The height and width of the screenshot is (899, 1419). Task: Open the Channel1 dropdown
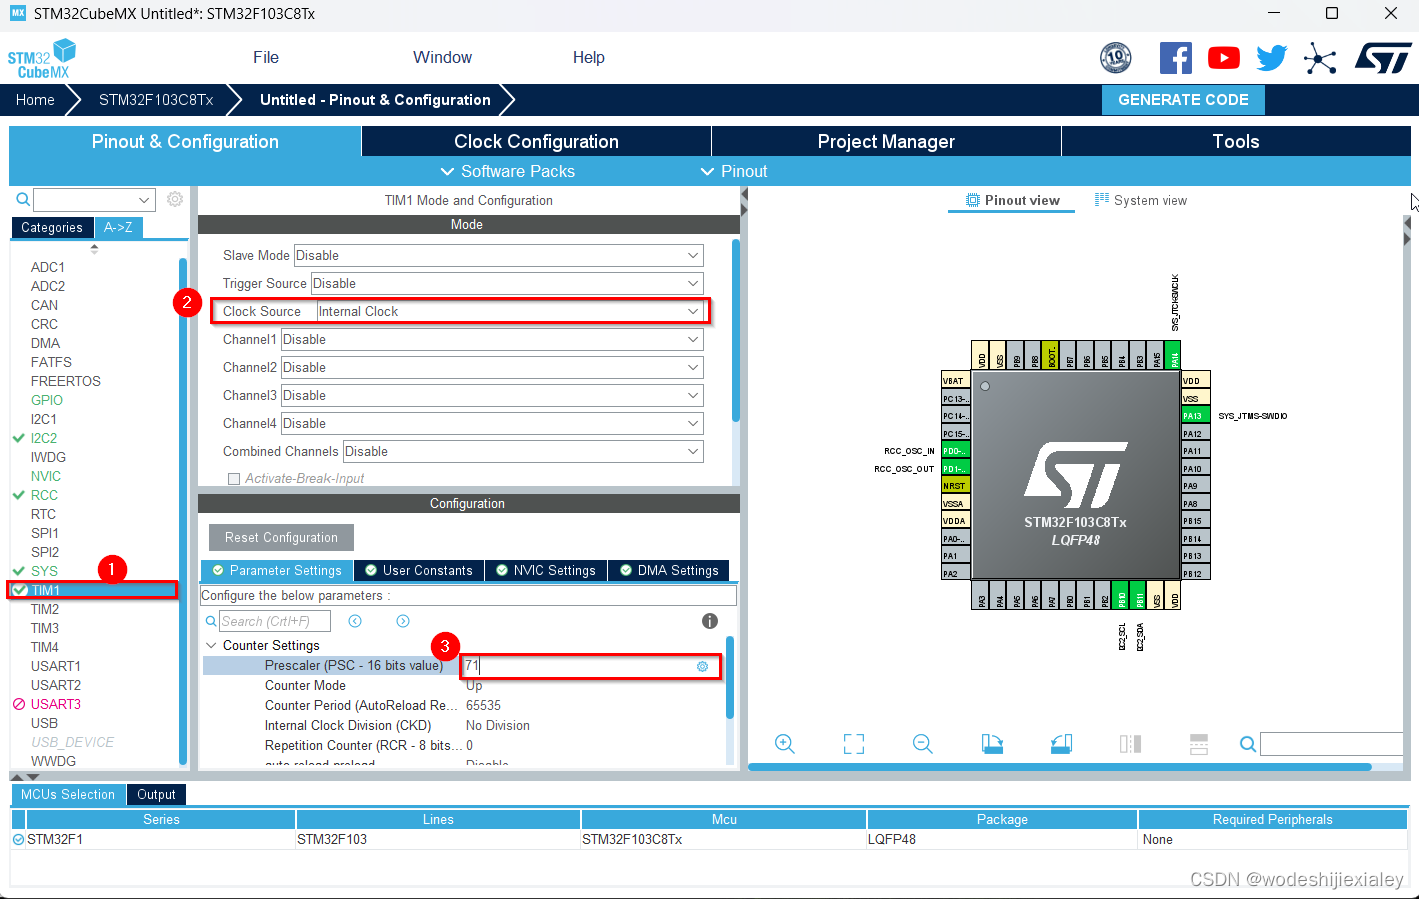[x=492, y=340]
